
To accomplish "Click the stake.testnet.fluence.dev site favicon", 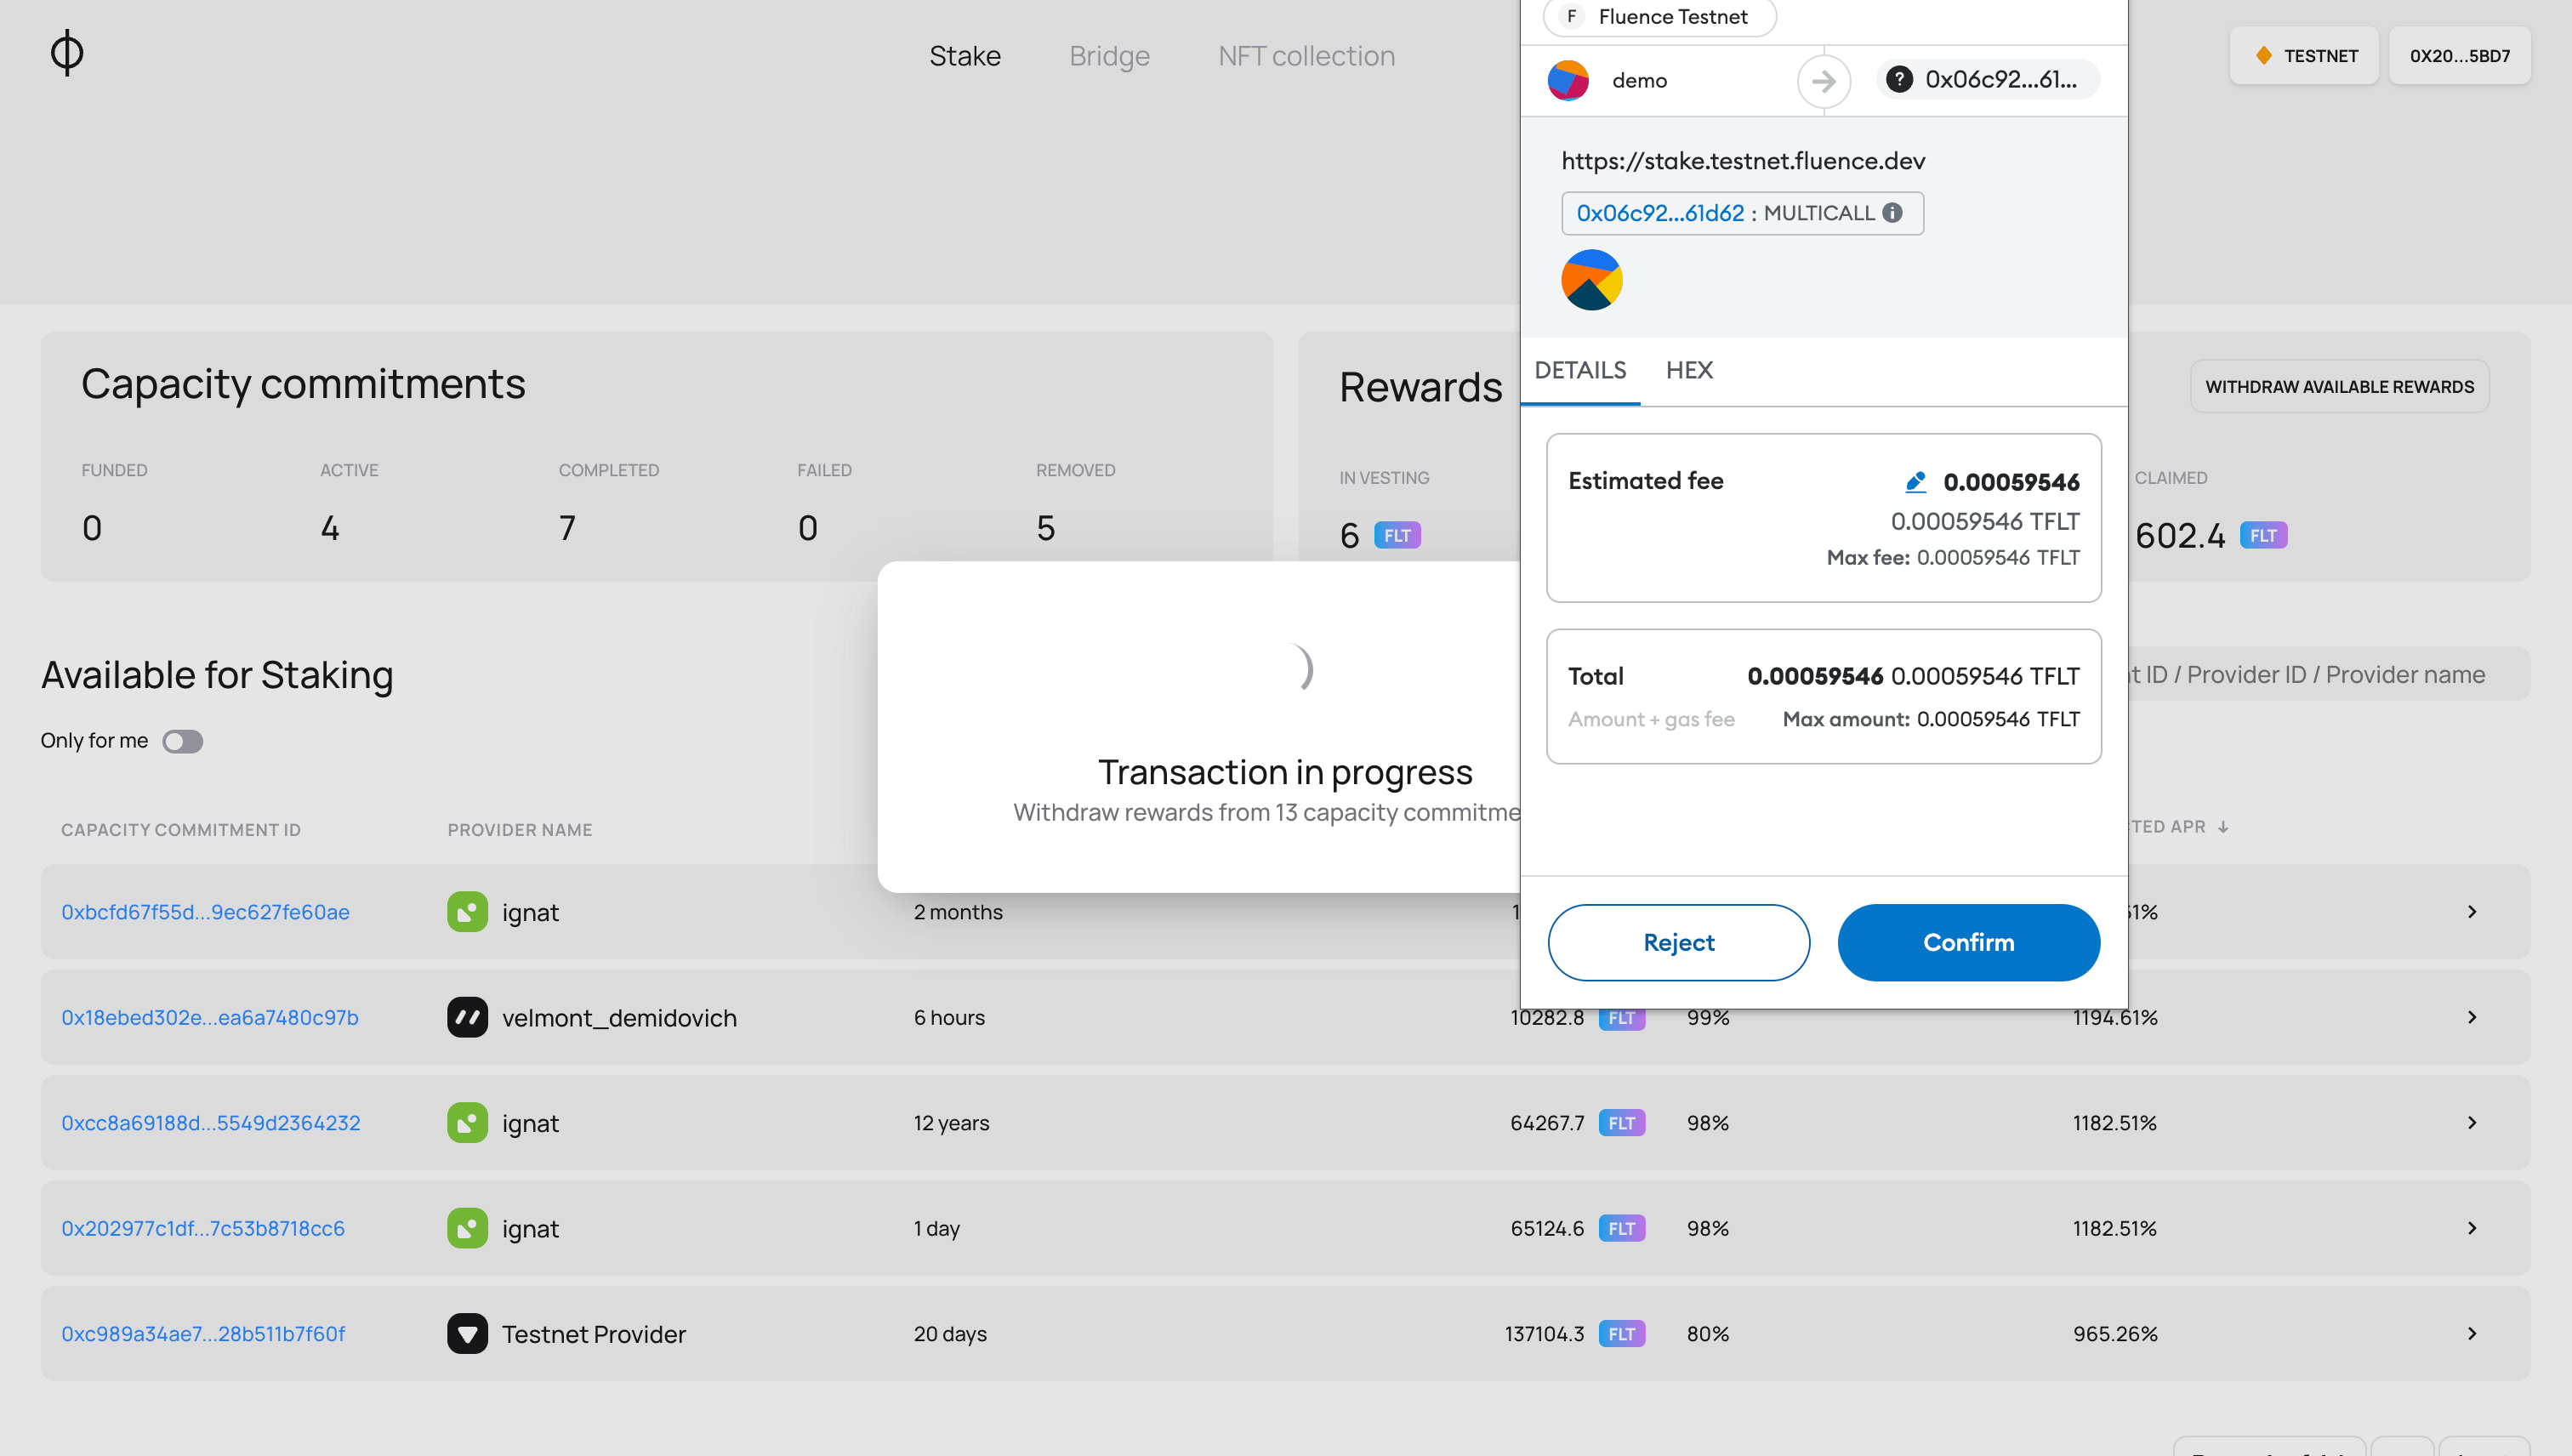I will pyautogui.click(x=1591, y=279).
